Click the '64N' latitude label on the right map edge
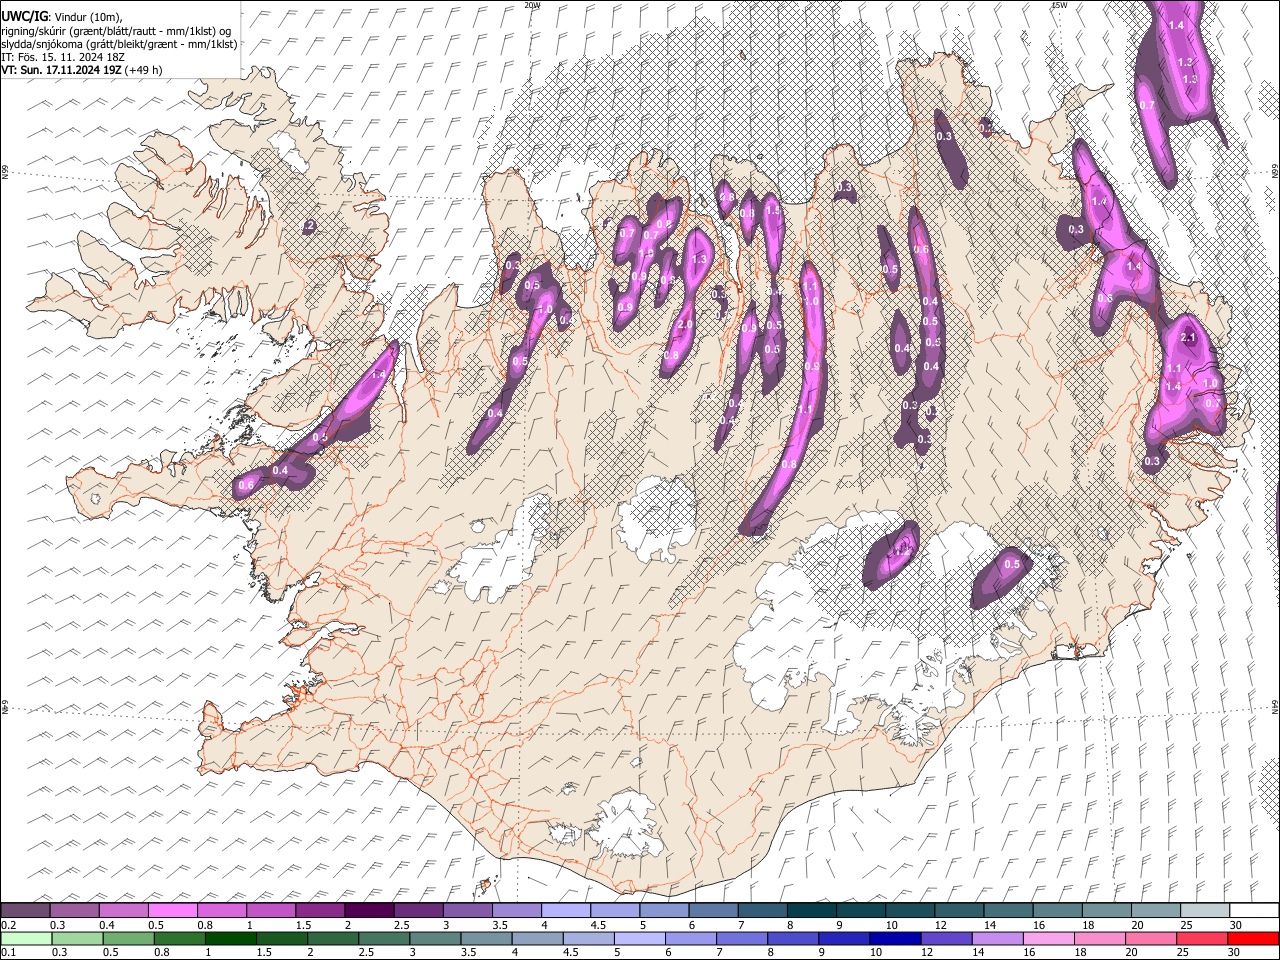 (x=1275, y=706)
